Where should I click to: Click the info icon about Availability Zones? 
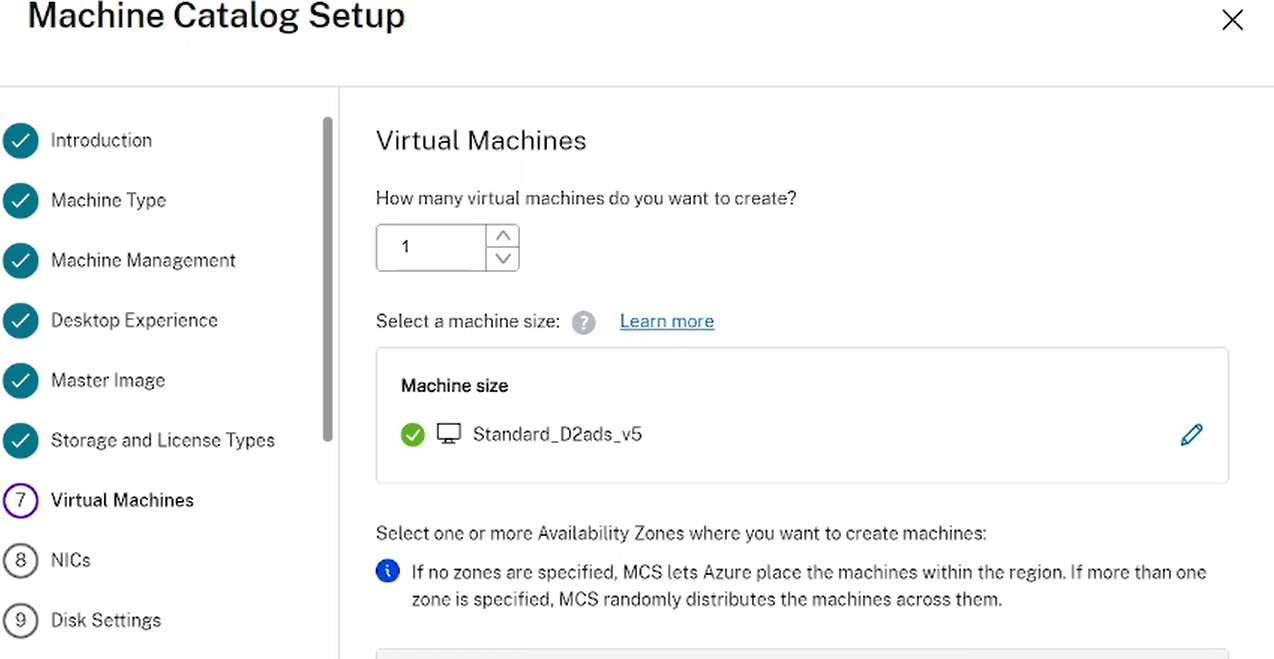tap(387, 571)
